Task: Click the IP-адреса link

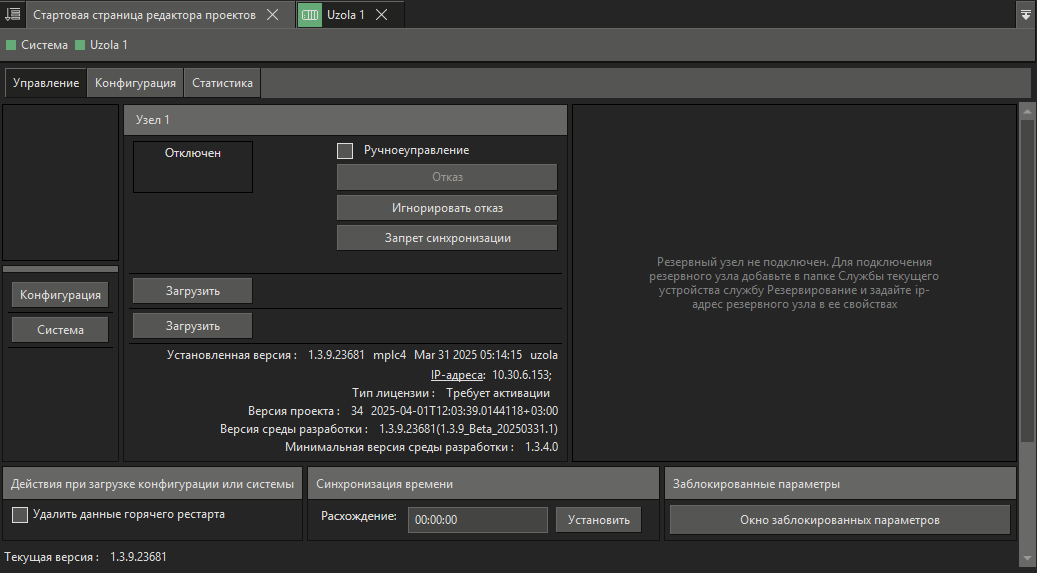Action: tap(457, 375)
